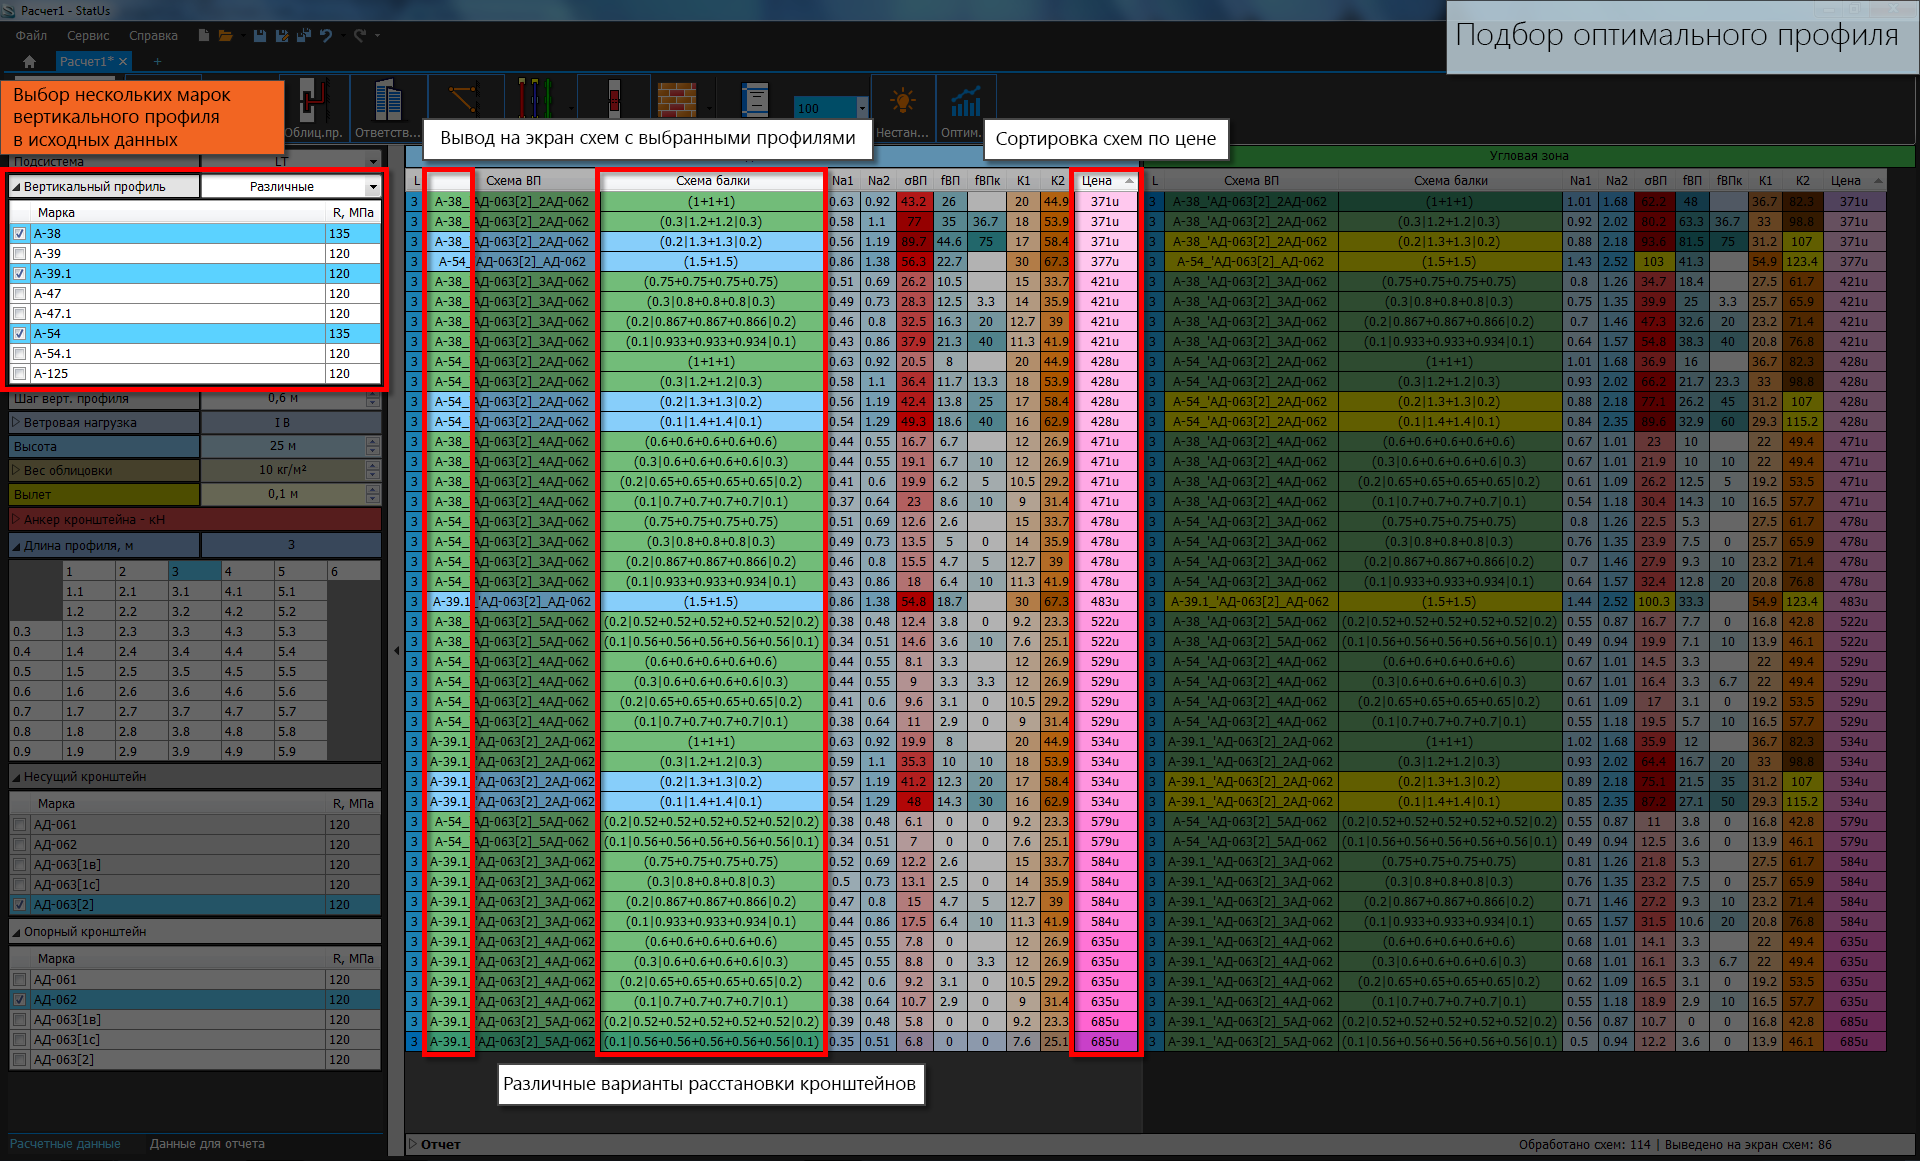This screenshot has width=1920, height=1161.
Task: Go to the home page via the house icon
Action: pos(29,61)
